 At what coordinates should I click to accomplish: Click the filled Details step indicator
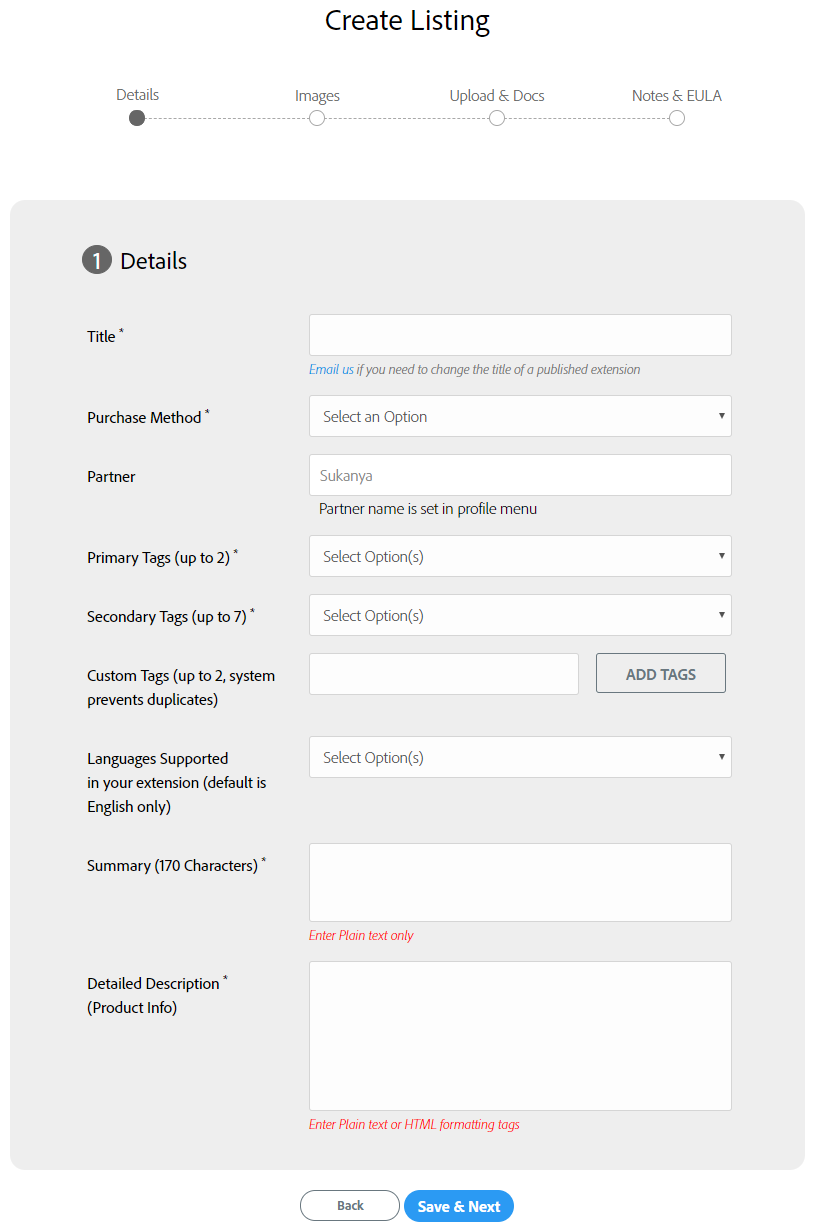pos(137,117)
